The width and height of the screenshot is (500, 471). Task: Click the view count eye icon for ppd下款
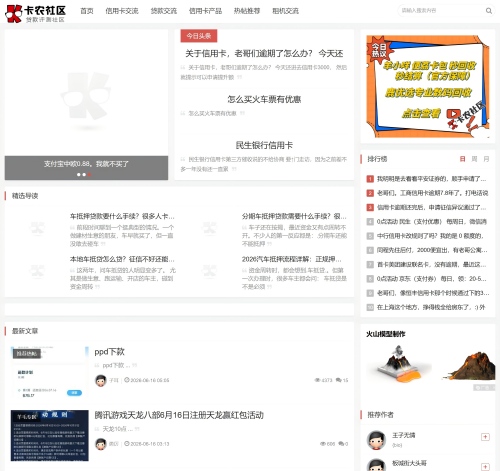[317, 380]
